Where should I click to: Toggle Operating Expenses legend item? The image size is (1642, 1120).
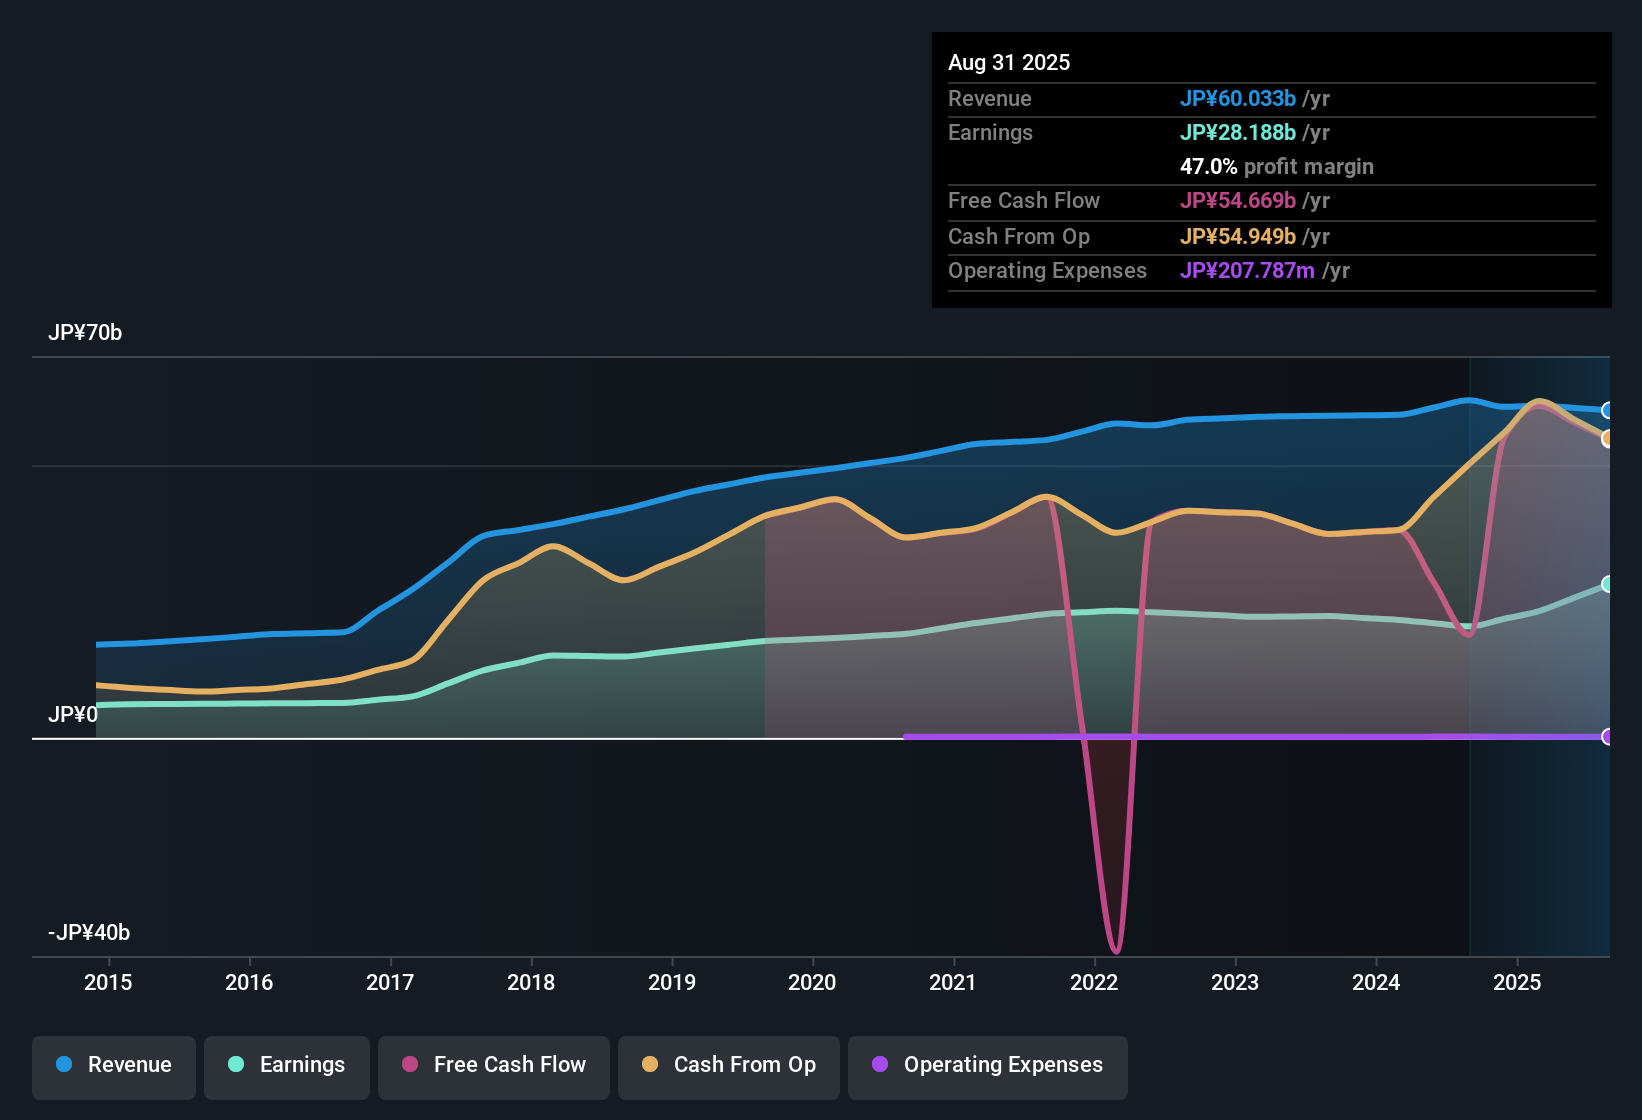[x=988, y=1066]
